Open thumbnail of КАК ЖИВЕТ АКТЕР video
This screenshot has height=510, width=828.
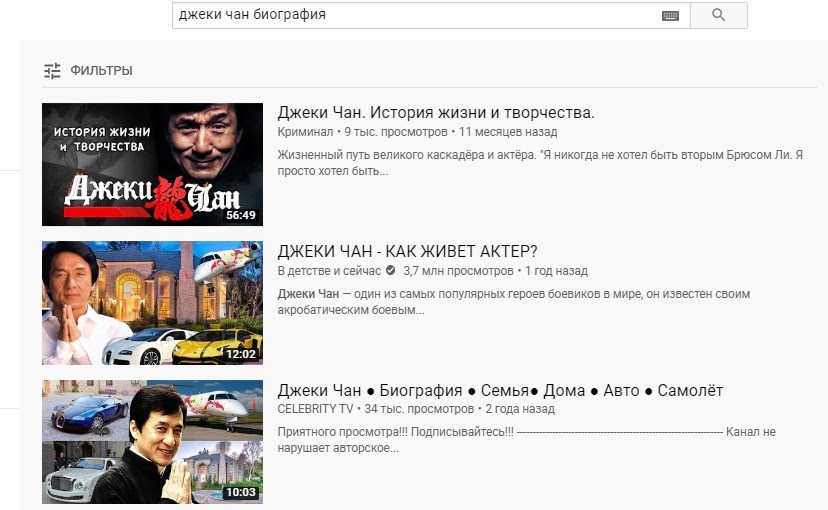click(152, 303)
